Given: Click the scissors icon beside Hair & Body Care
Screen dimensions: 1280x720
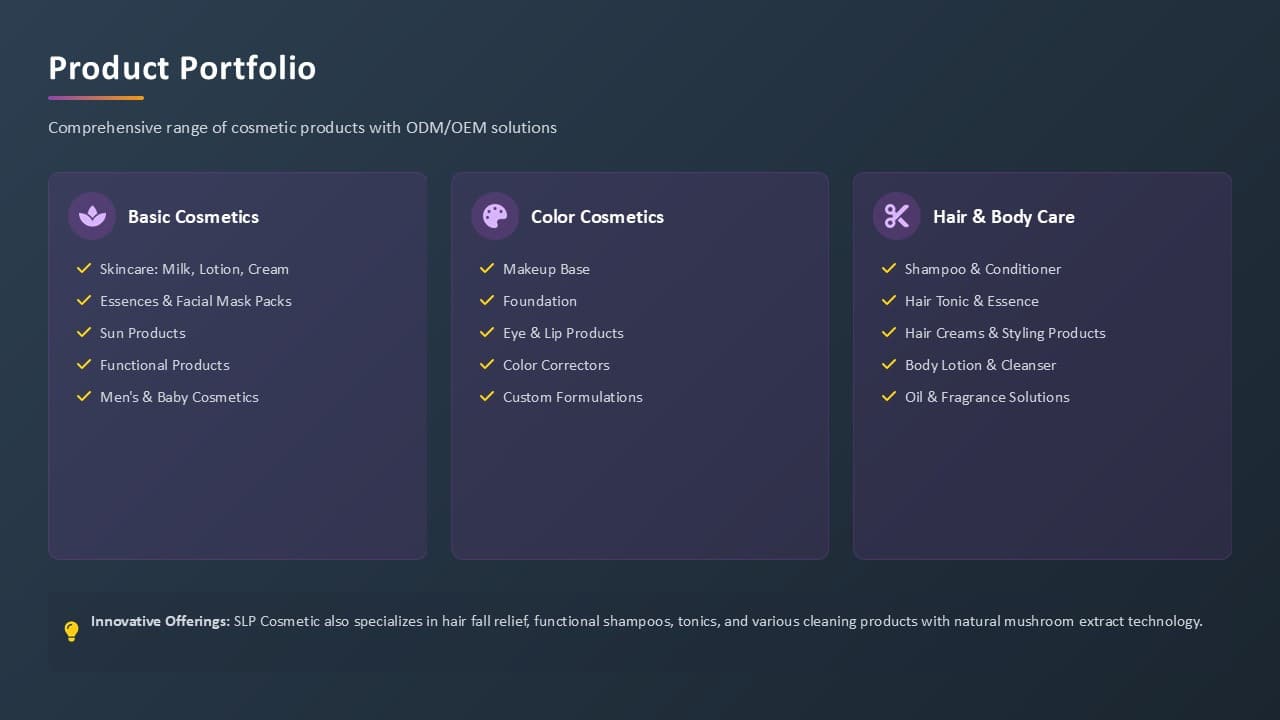Looking at the screenshot, I should pyautogui.click(x=897, y=216).
